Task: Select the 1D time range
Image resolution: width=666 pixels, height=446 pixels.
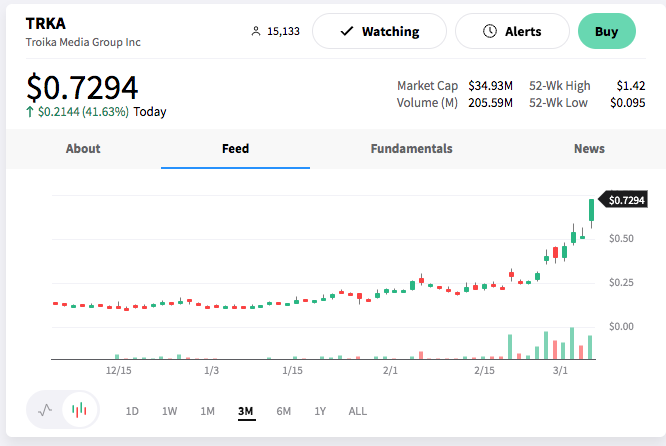Action: pos(132,411)
